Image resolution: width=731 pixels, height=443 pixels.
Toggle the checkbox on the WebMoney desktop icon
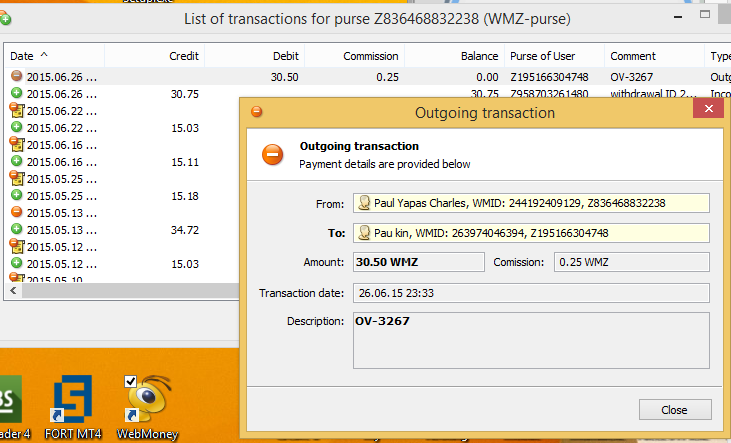click(x=131, y=381)
